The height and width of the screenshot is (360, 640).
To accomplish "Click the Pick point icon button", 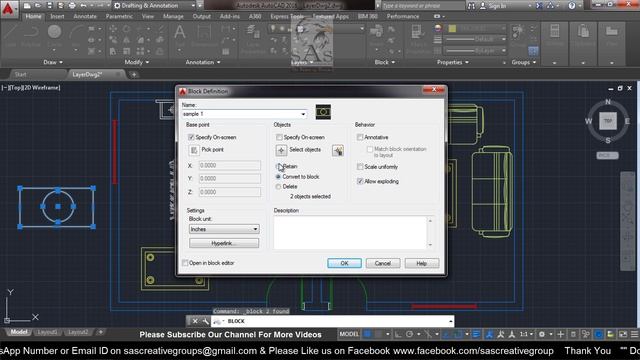I will [194, 150].
